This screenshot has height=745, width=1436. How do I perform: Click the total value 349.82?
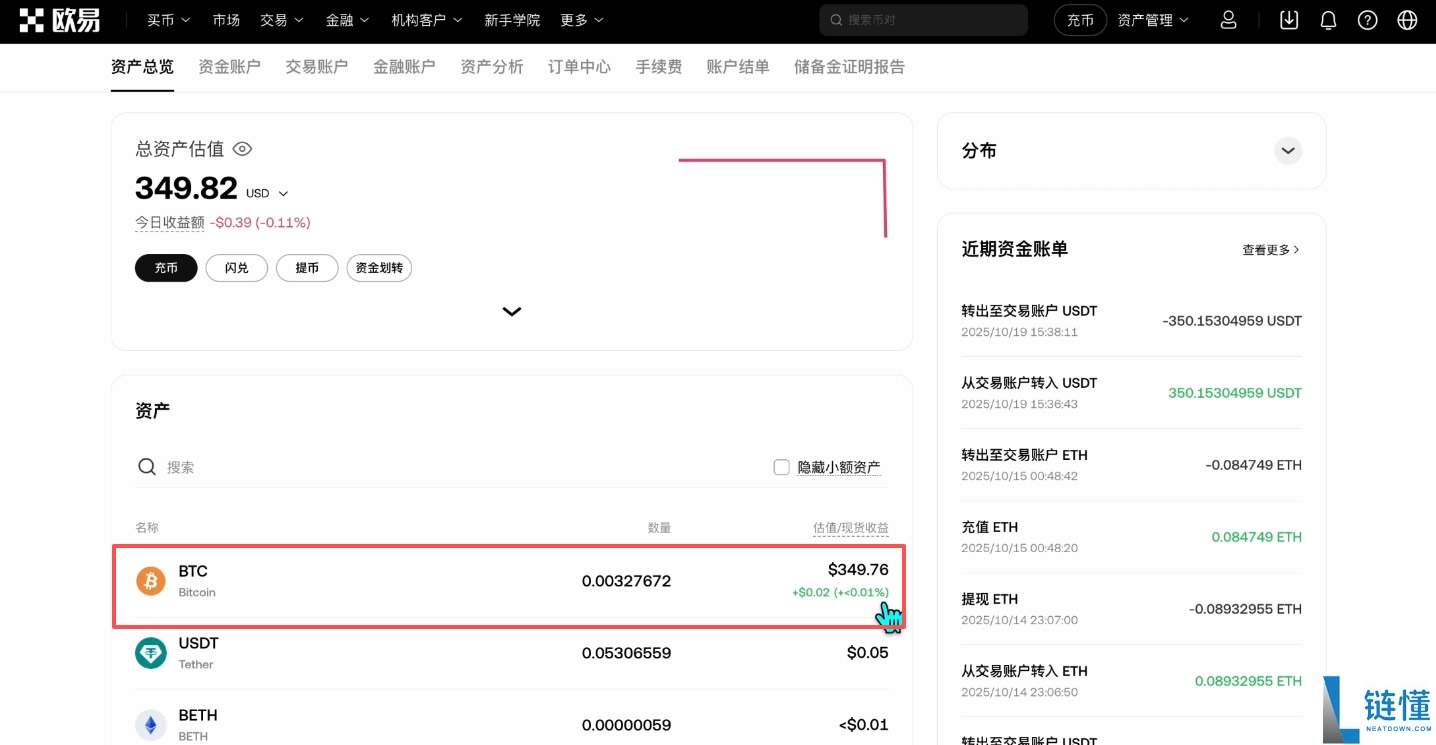(x=186, y=188)
